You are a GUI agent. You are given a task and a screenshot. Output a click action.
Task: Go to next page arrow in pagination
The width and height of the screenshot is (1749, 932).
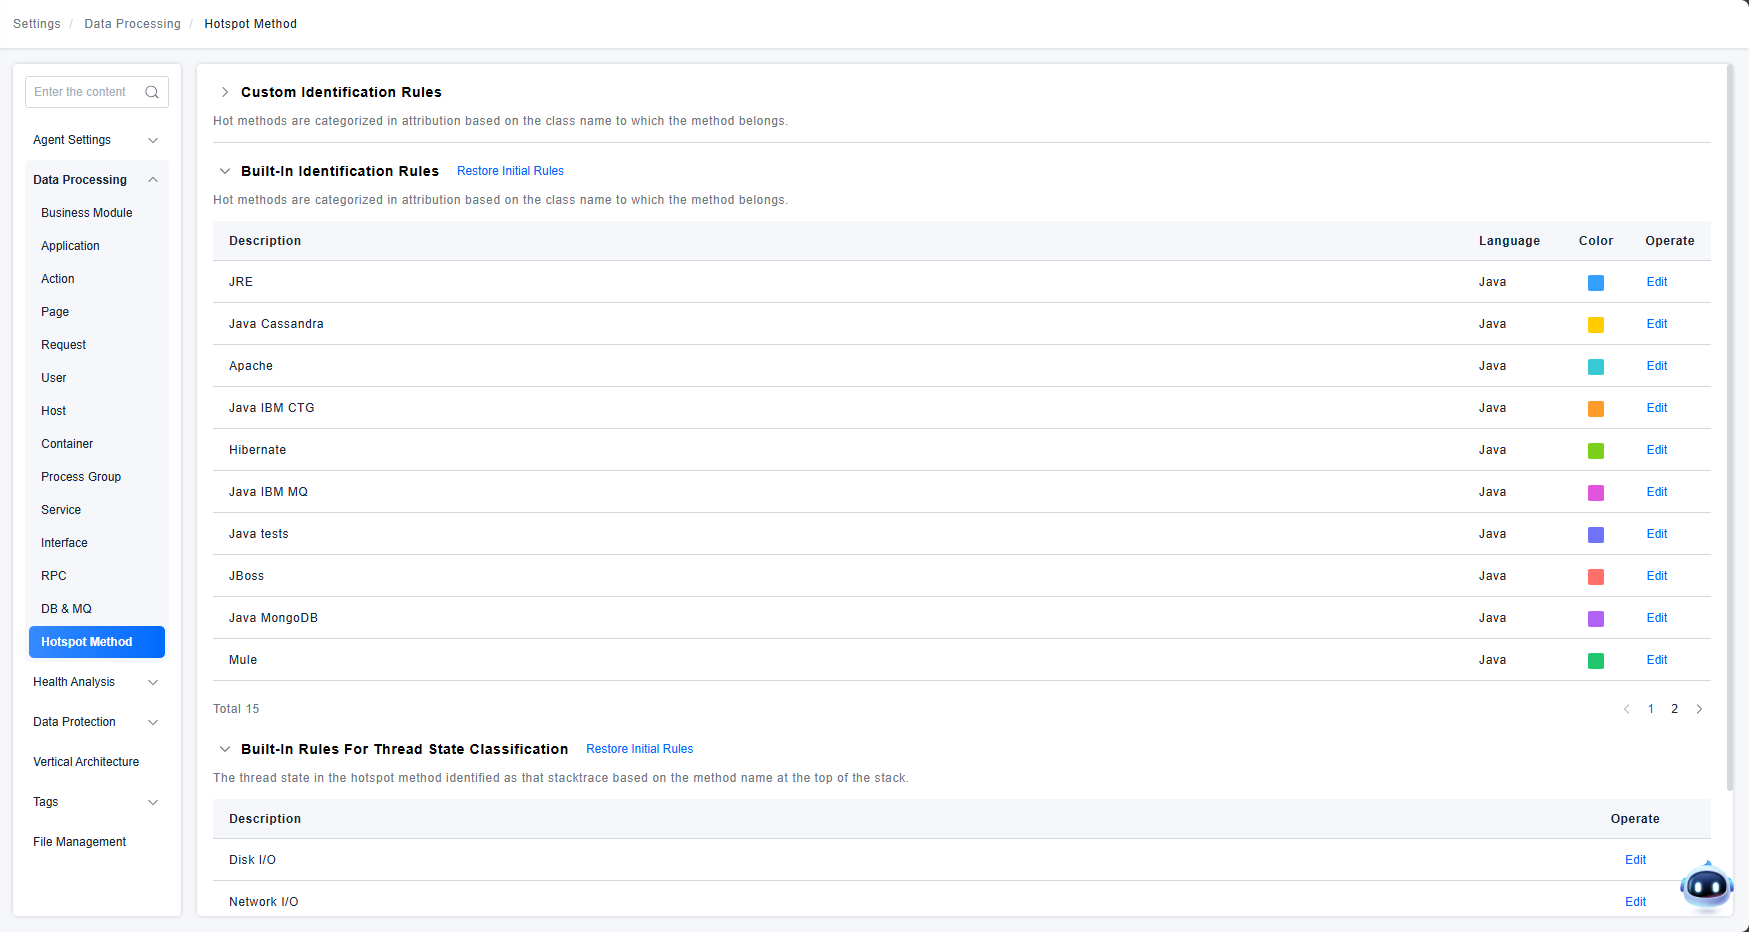coord(1699,709)
